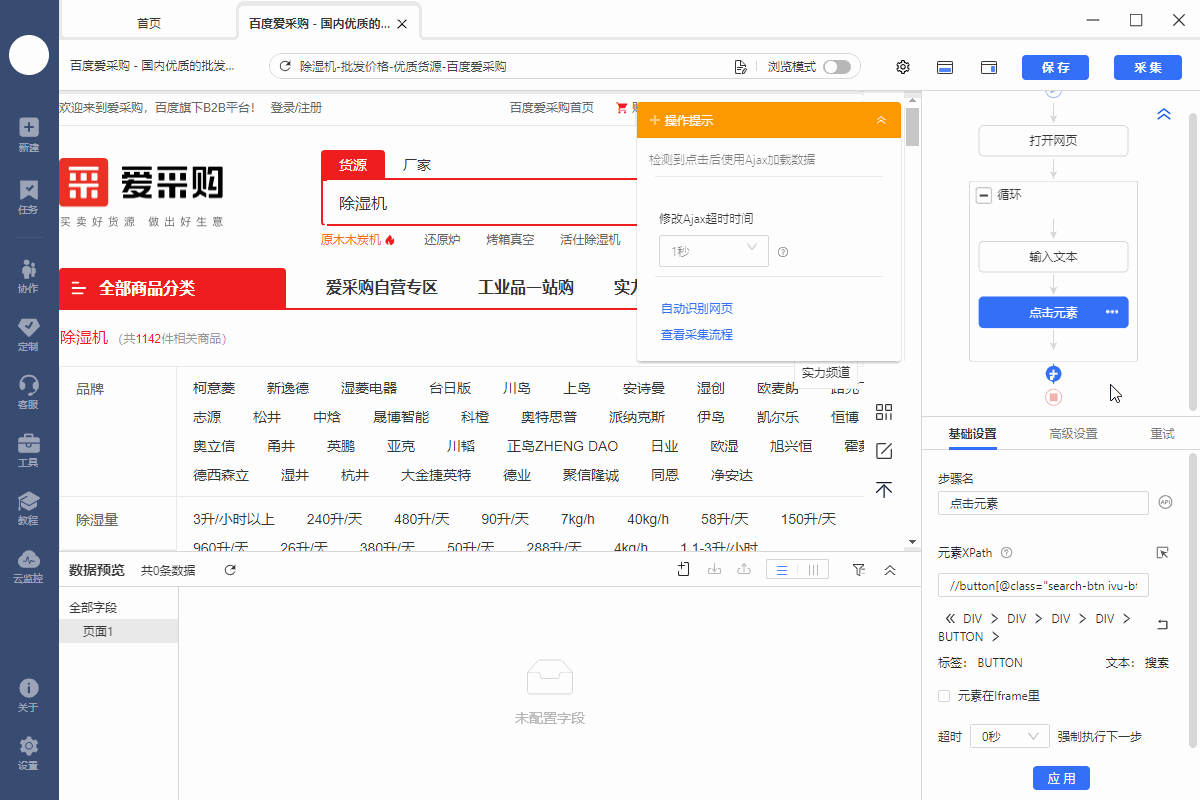1200x800 pixels.
Task: Open 教程 in the left sidebar
Action: (28, 508)
